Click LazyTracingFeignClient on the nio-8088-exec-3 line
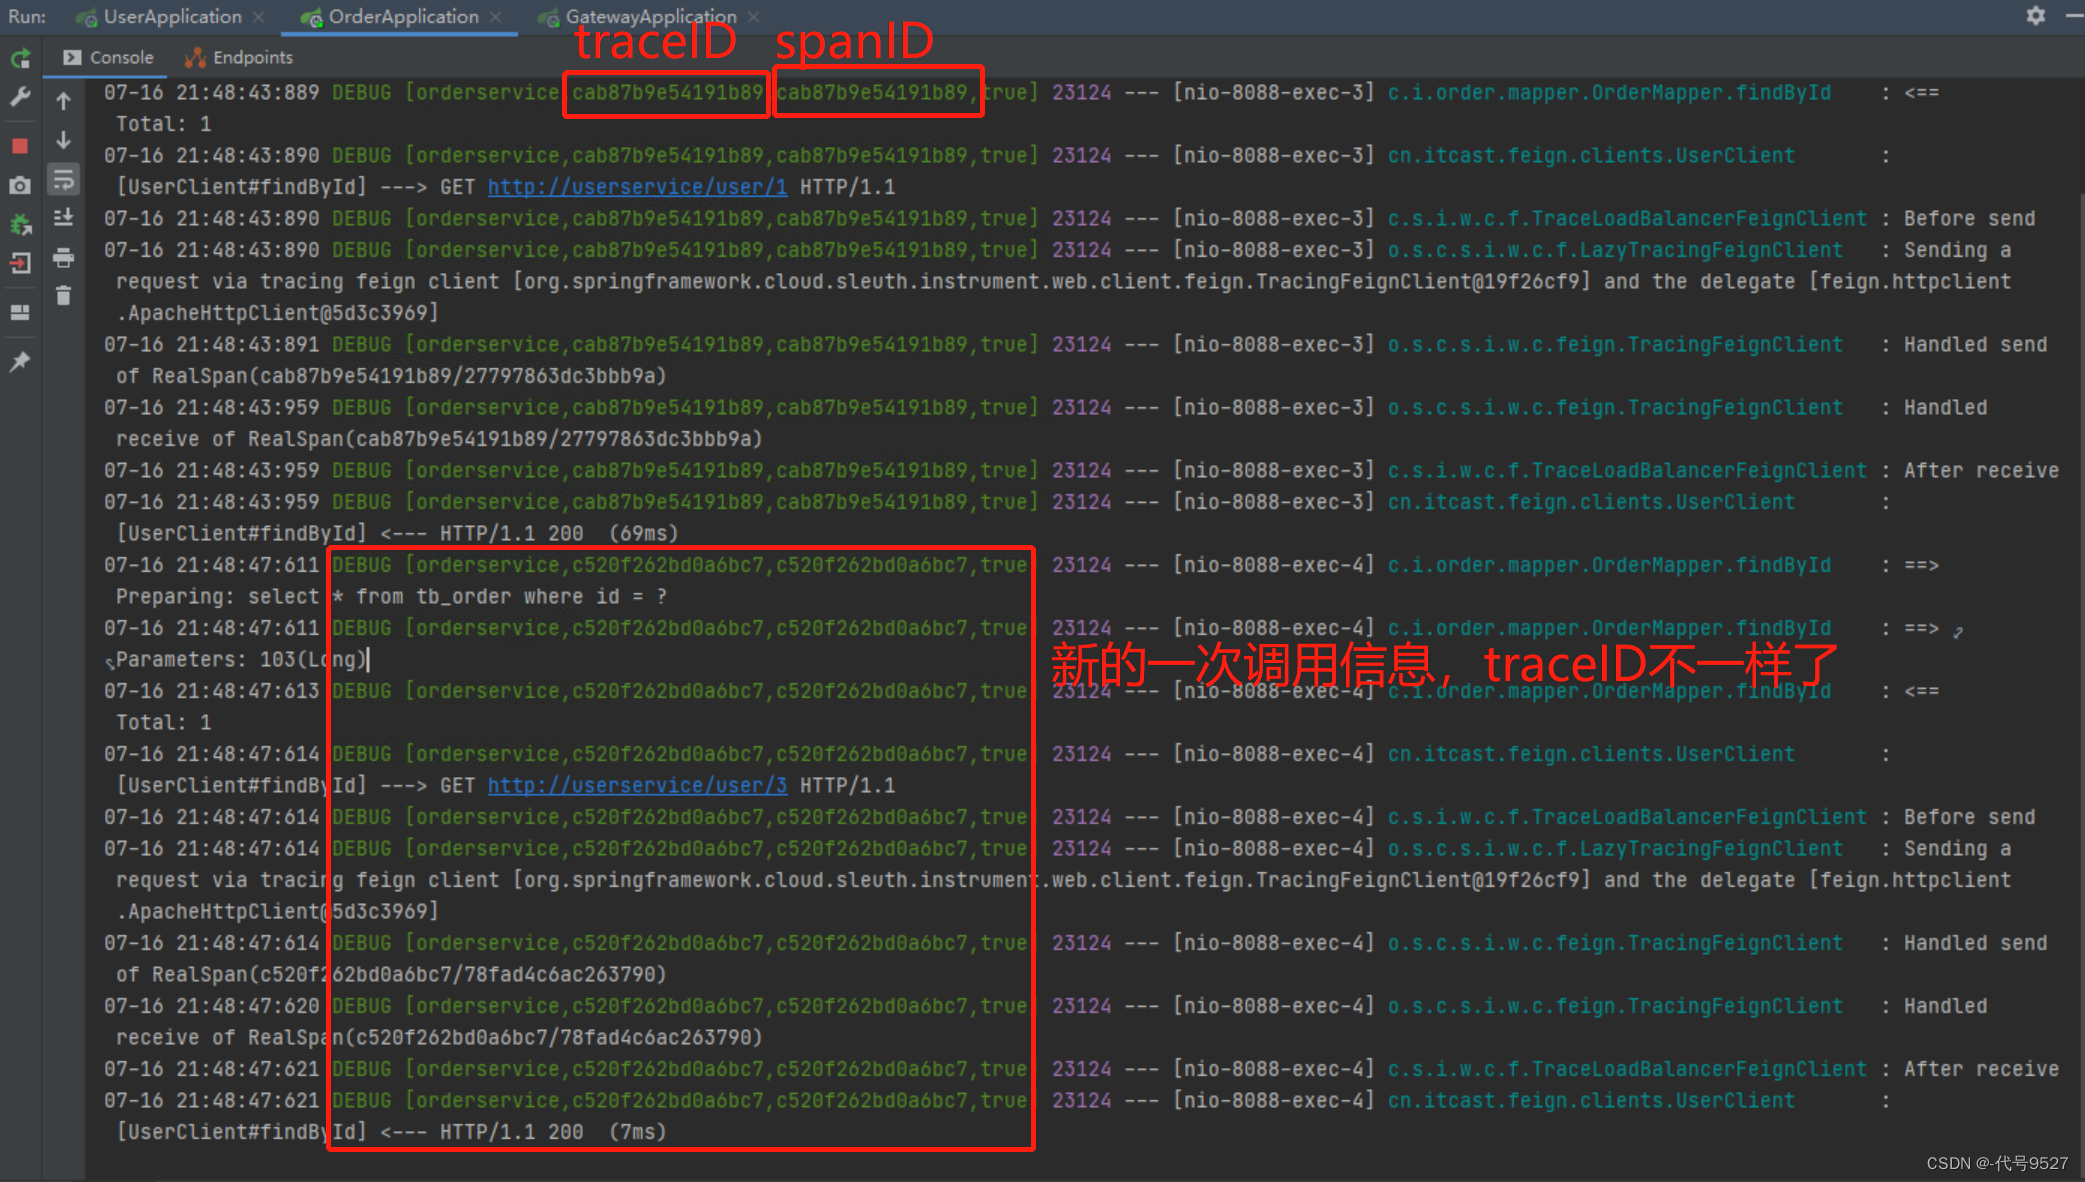The height and width of the screenshot is (1182, 2085). 1615,250
